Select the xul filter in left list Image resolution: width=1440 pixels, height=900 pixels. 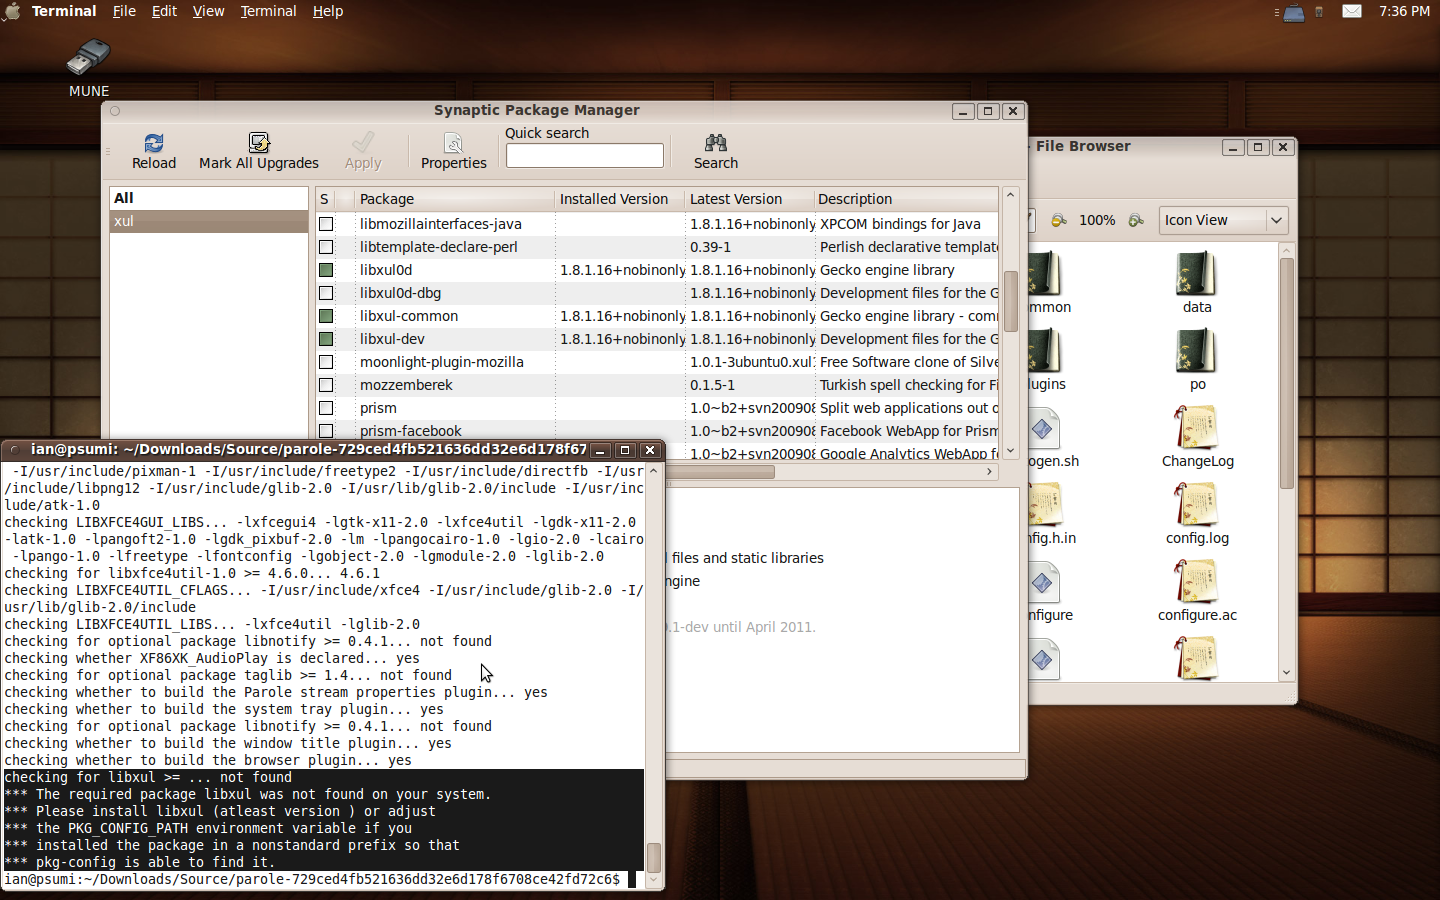tap(208, 221)
